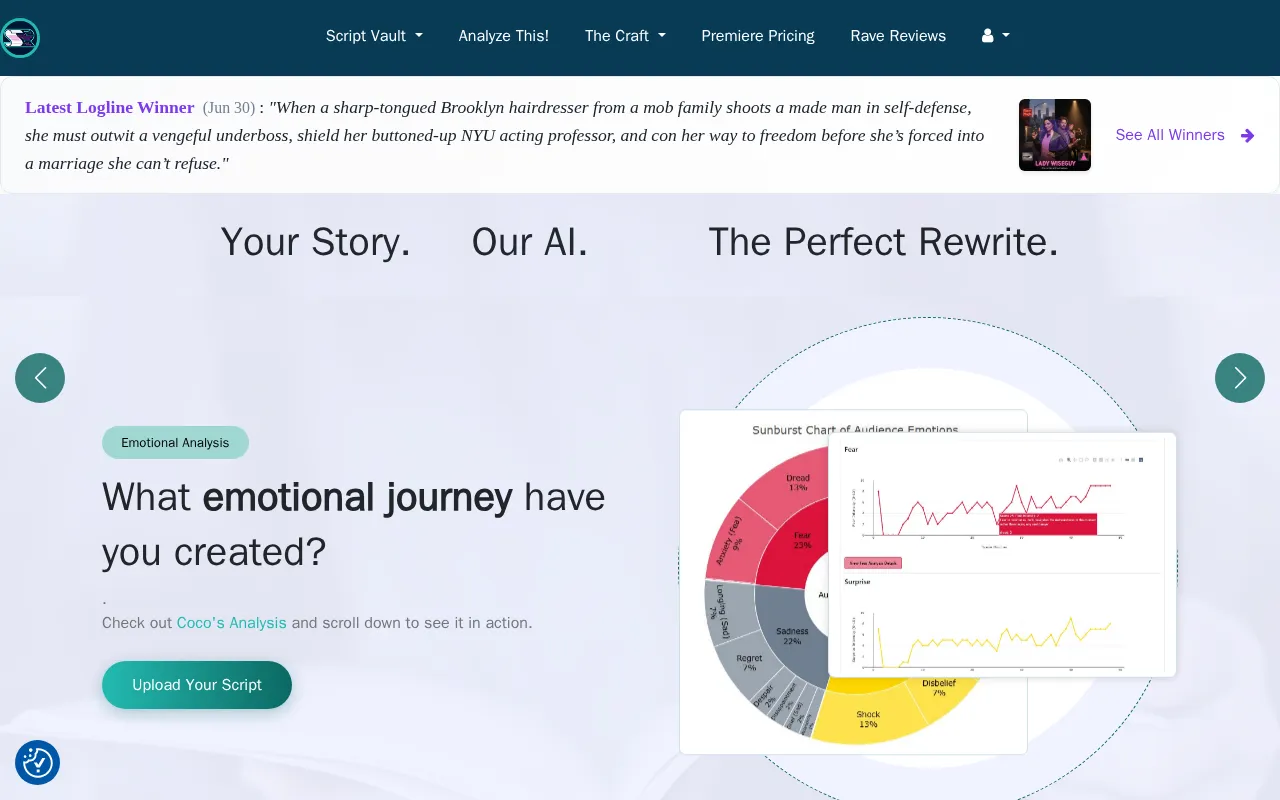Select the Shock 13% slice in the sunburst
This screenshot has width=1280, height=800.
click(x=867, y=718)
